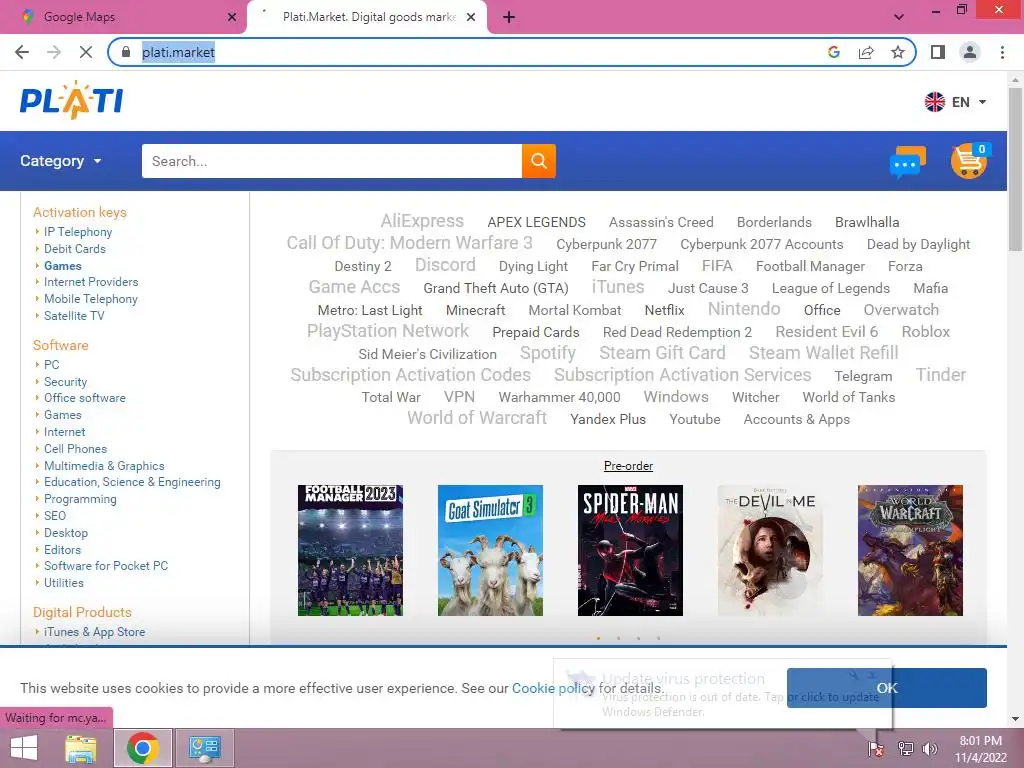
Task: Open Software for Pocket PC category
Action: point(106,566)
